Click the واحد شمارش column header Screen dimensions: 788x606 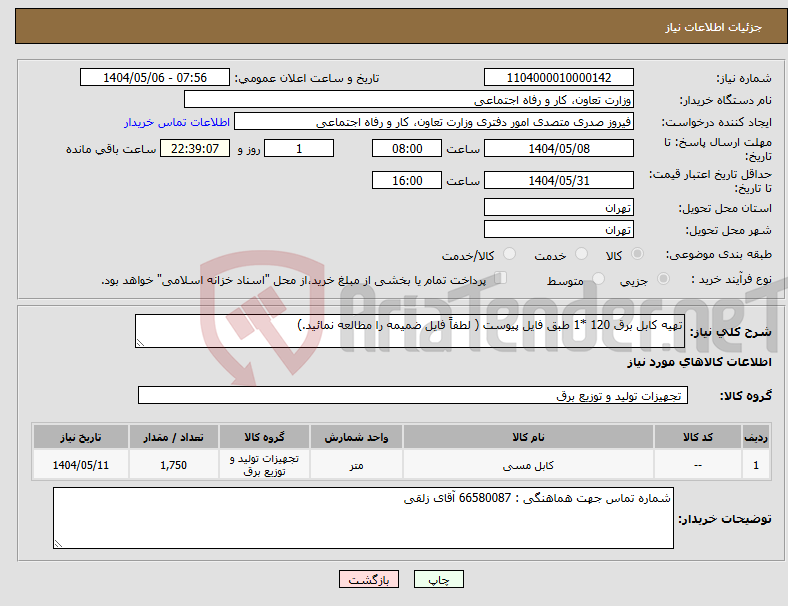click(x=356, y=437)
